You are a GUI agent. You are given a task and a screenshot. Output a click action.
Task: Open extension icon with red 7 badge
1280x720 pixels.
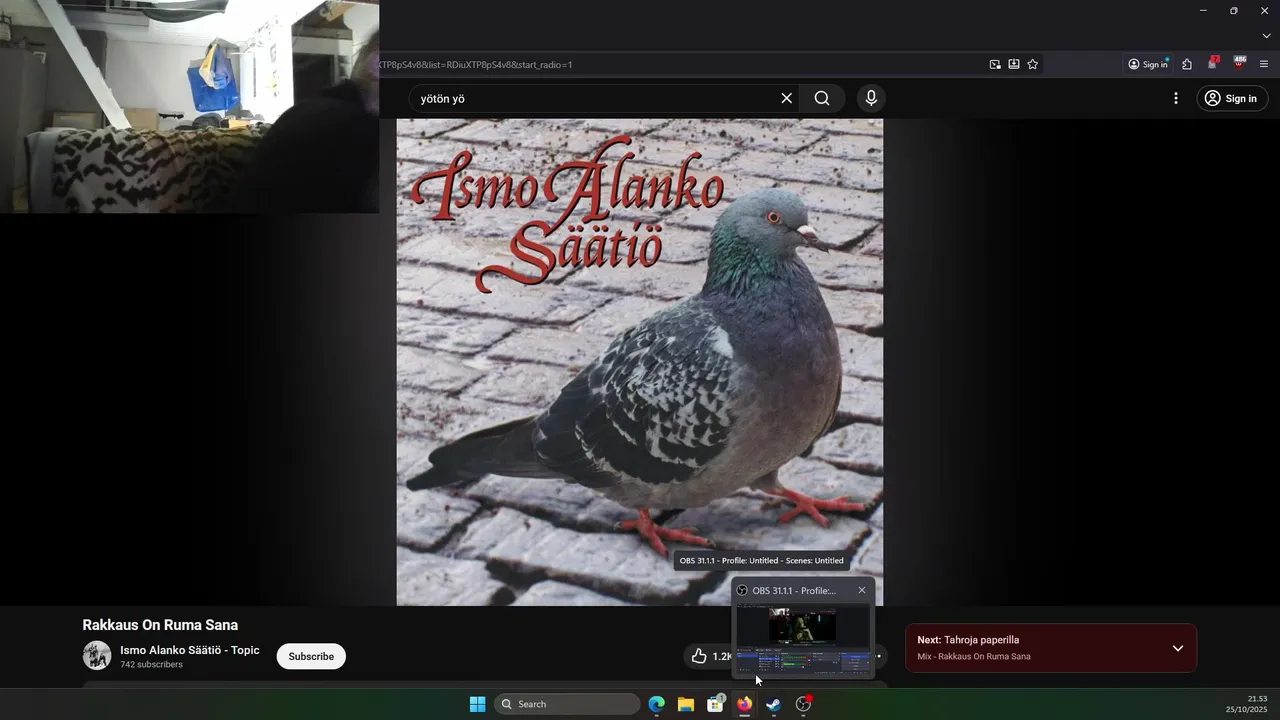click(x=1213, y=63)
